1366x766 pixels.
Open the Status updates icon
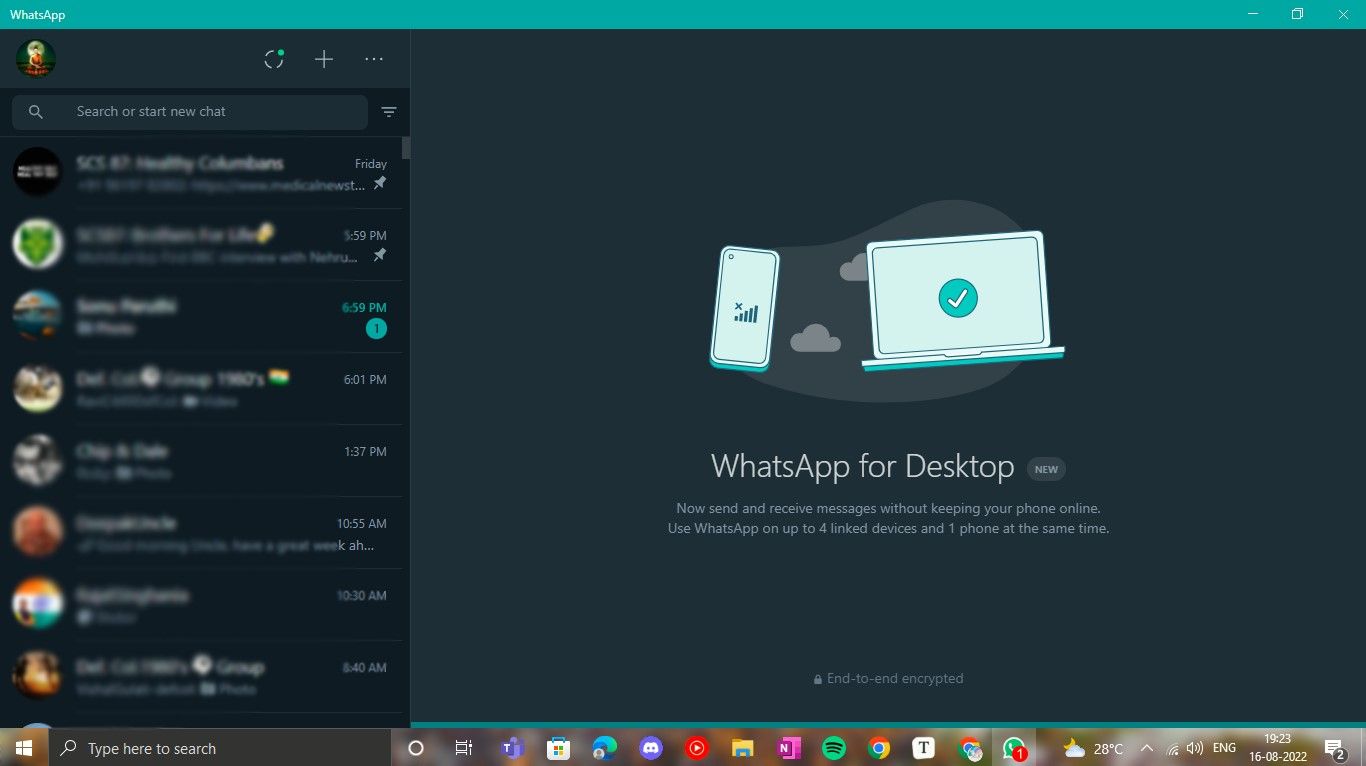click(274, 60)
